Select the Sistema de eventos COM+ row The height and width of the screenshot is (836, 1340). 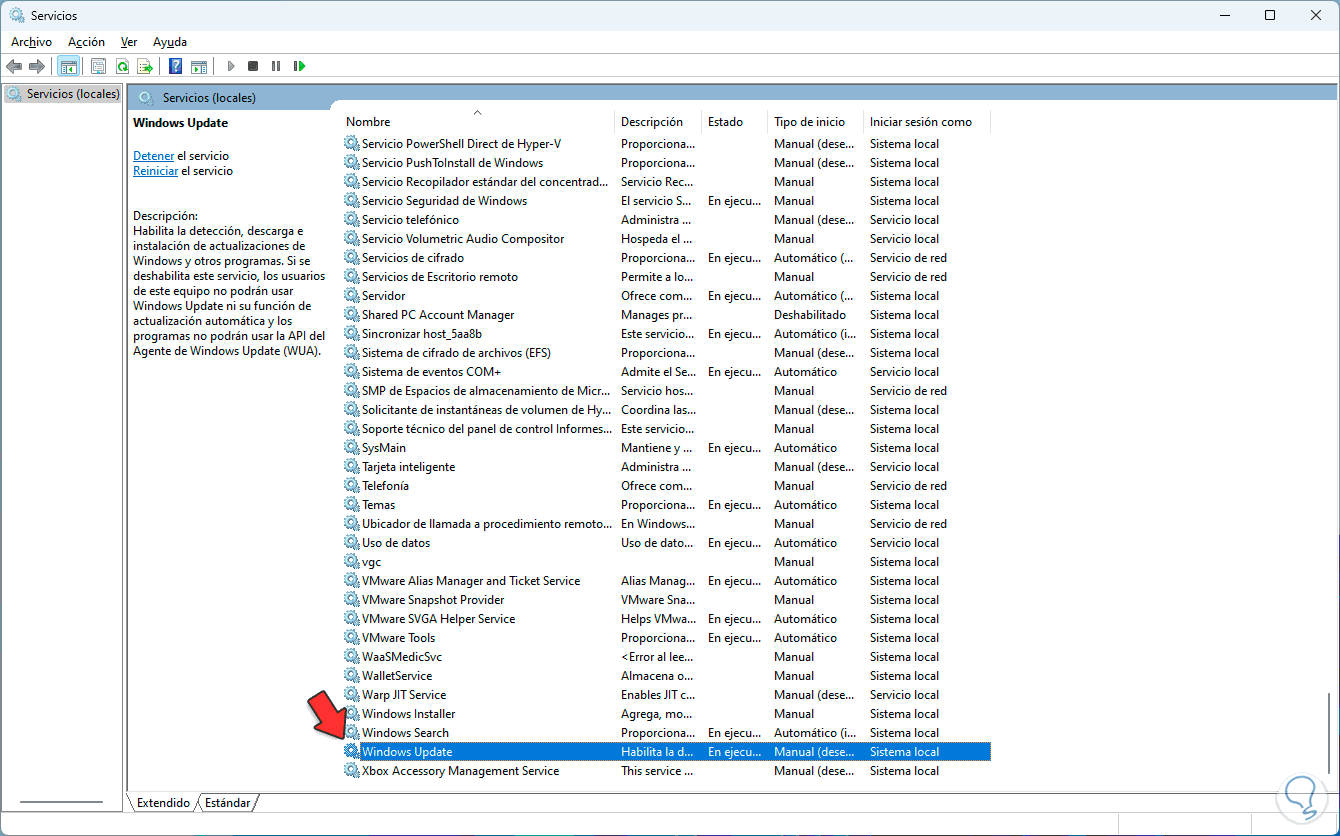point(666,372)
